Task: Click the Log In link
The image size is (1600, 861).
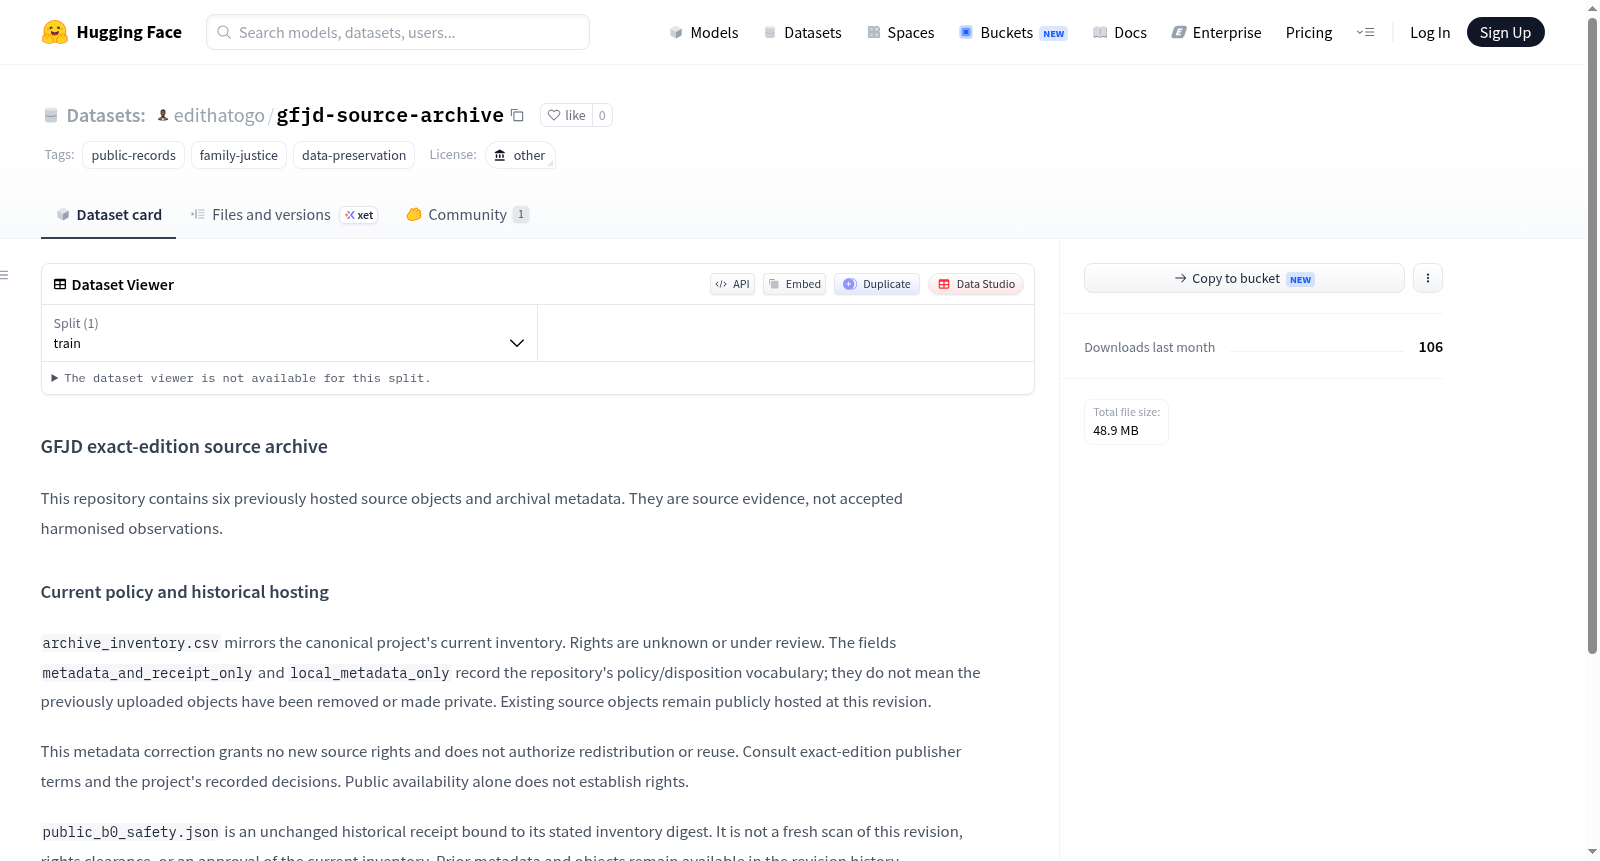Action: pyautogui.click(x=1430, y=32)
